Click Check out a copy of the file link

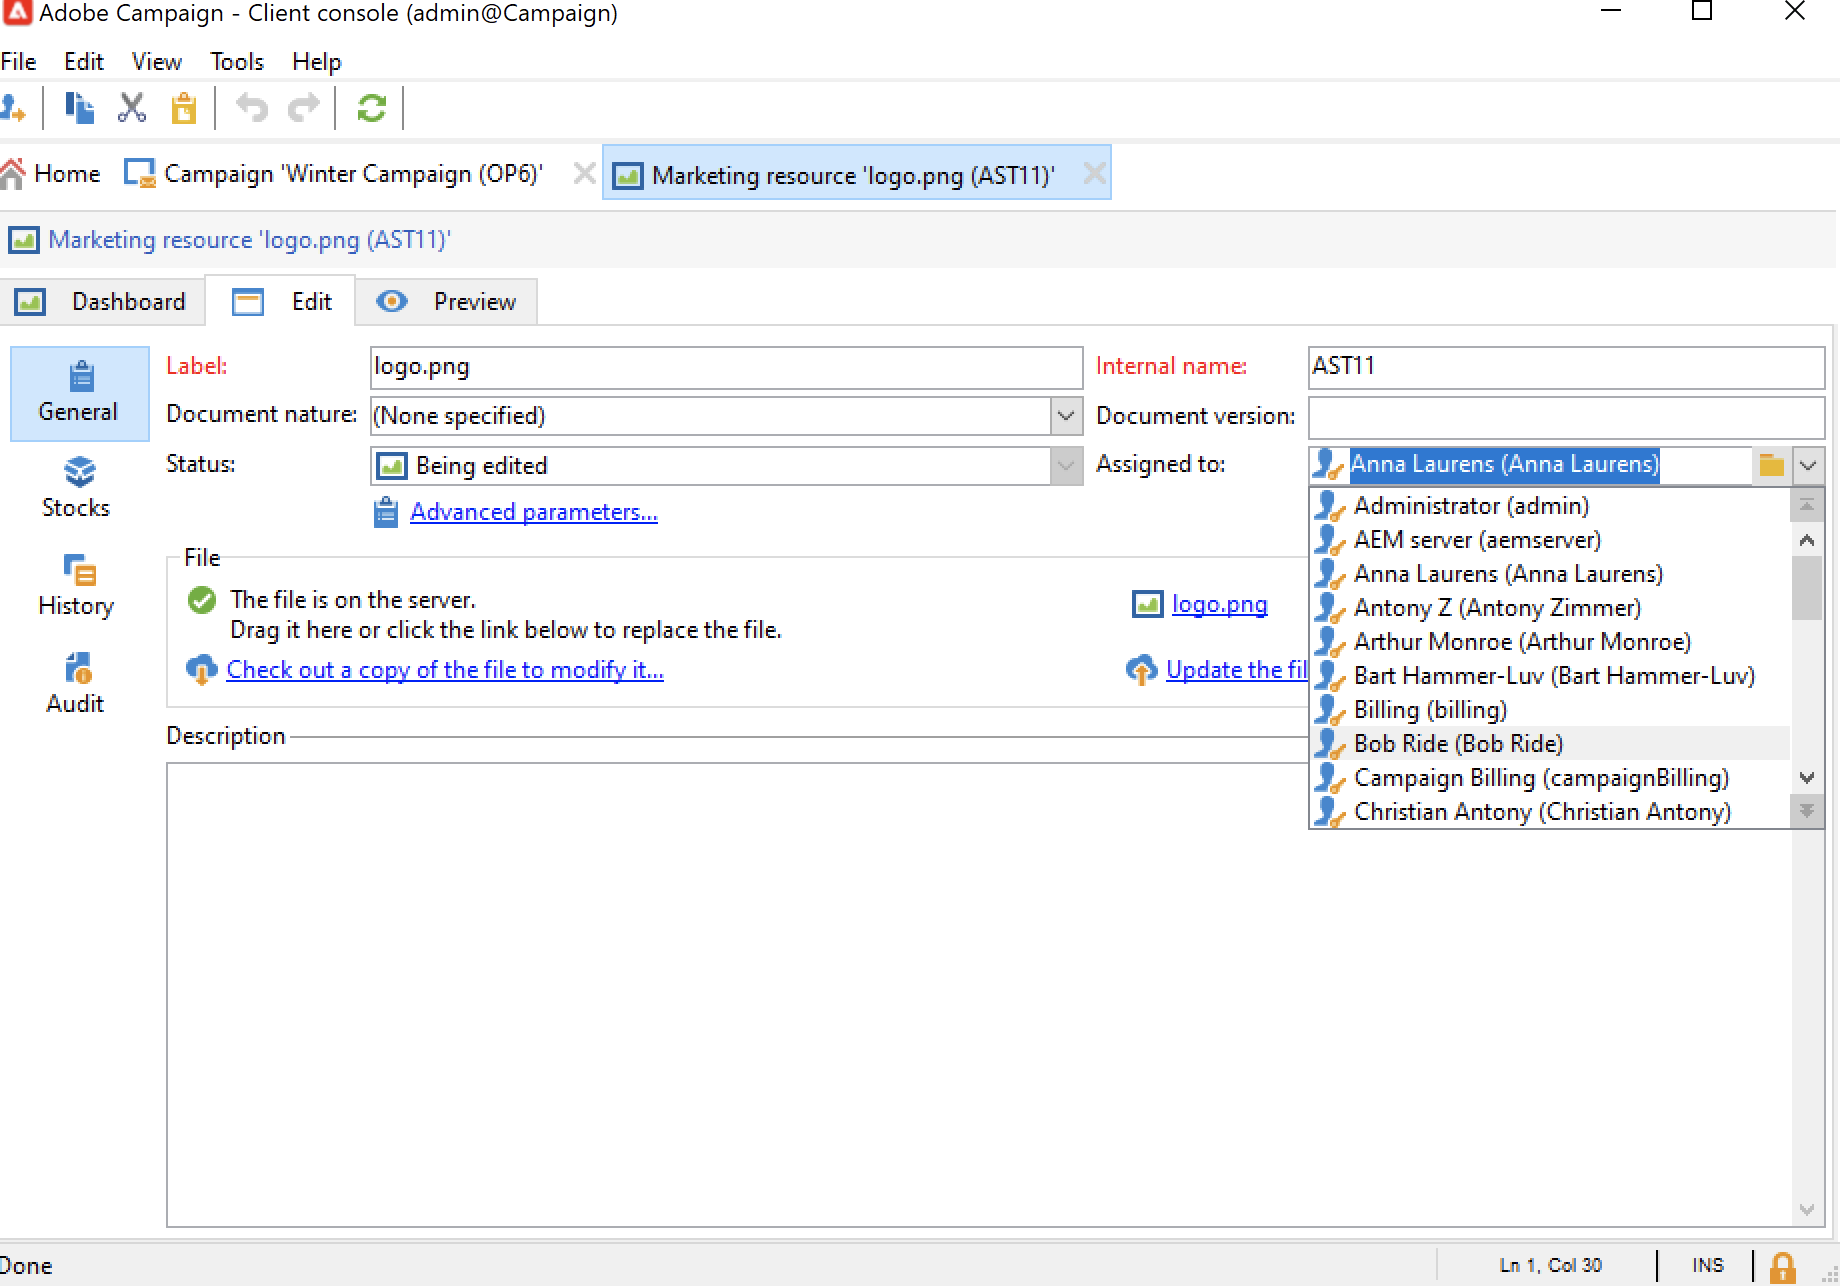(x=445, y=670)
